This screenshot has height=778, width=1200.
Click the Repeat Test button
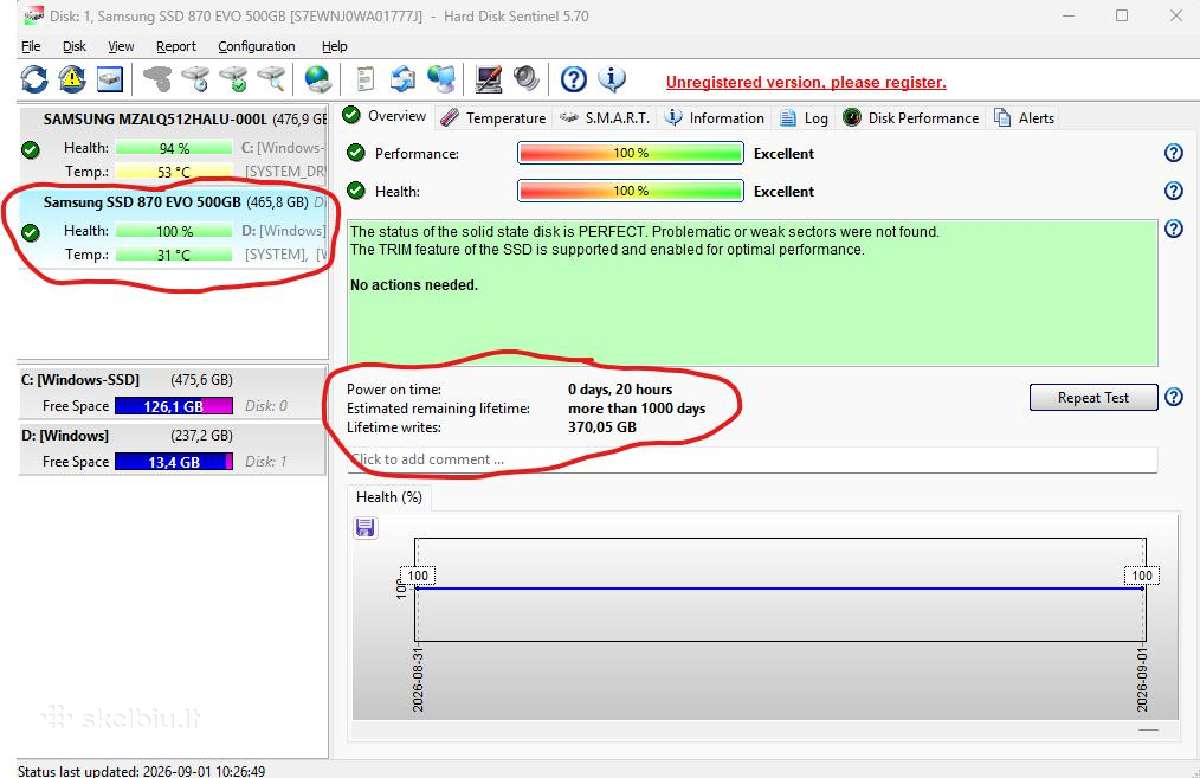(1093, 397)
